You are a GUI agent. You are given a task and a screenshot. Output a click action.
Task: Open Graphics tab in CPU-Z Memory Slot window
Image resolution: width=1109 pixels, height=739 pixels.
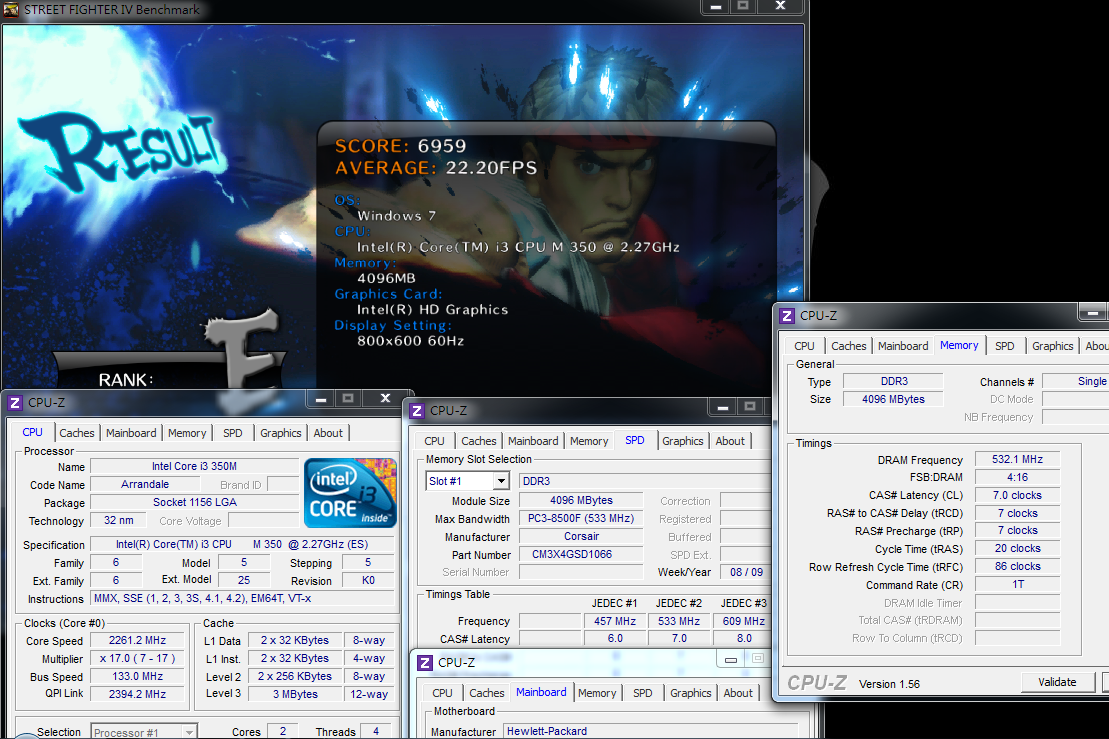point(683,441)
